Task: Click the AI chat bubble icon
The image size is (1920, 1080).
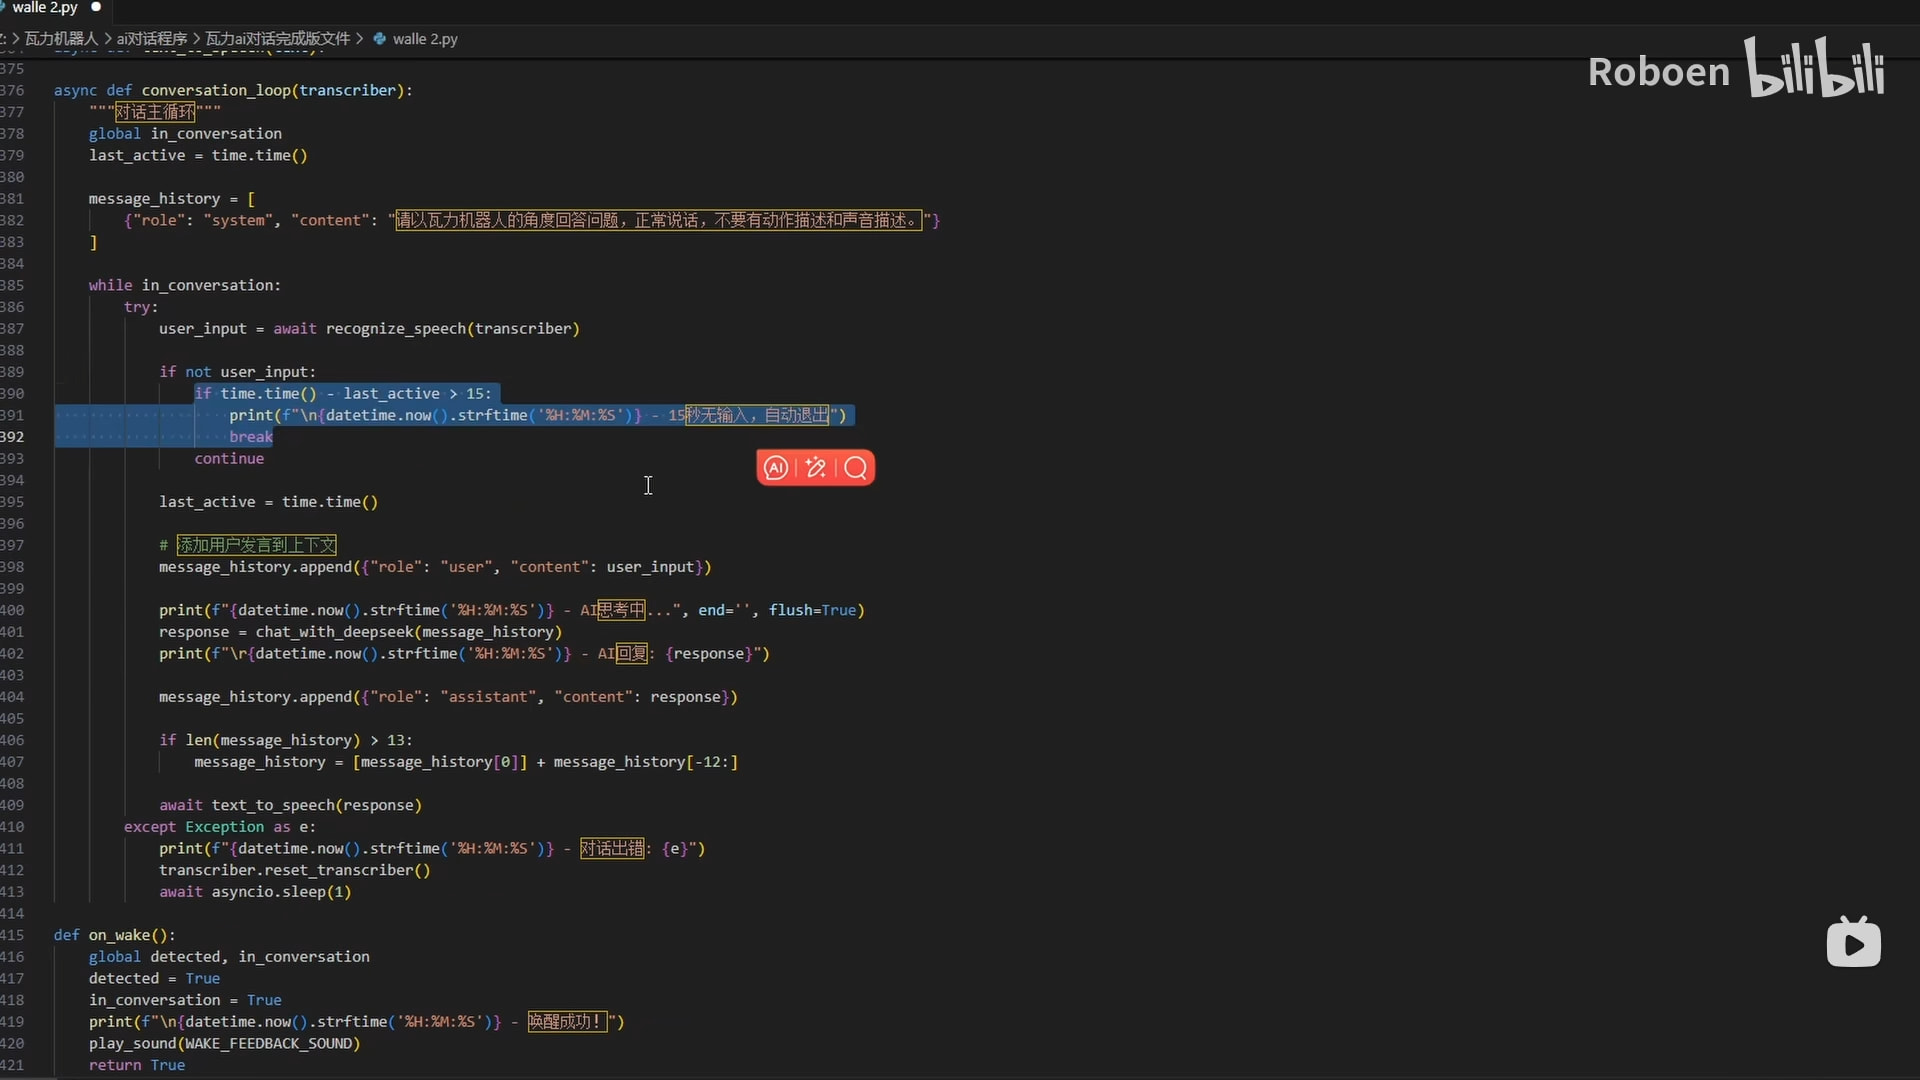Action: click(776, 468)
